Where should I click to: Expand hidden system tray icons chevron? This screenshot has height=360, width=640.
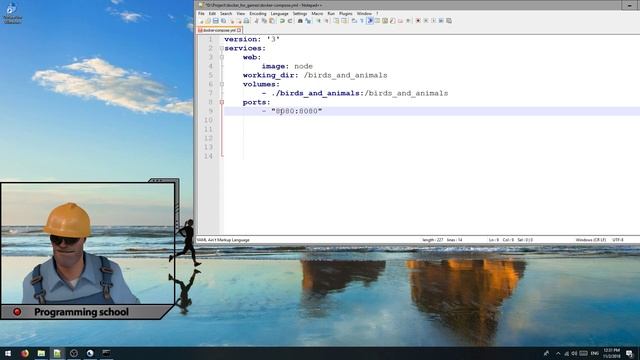558,353
